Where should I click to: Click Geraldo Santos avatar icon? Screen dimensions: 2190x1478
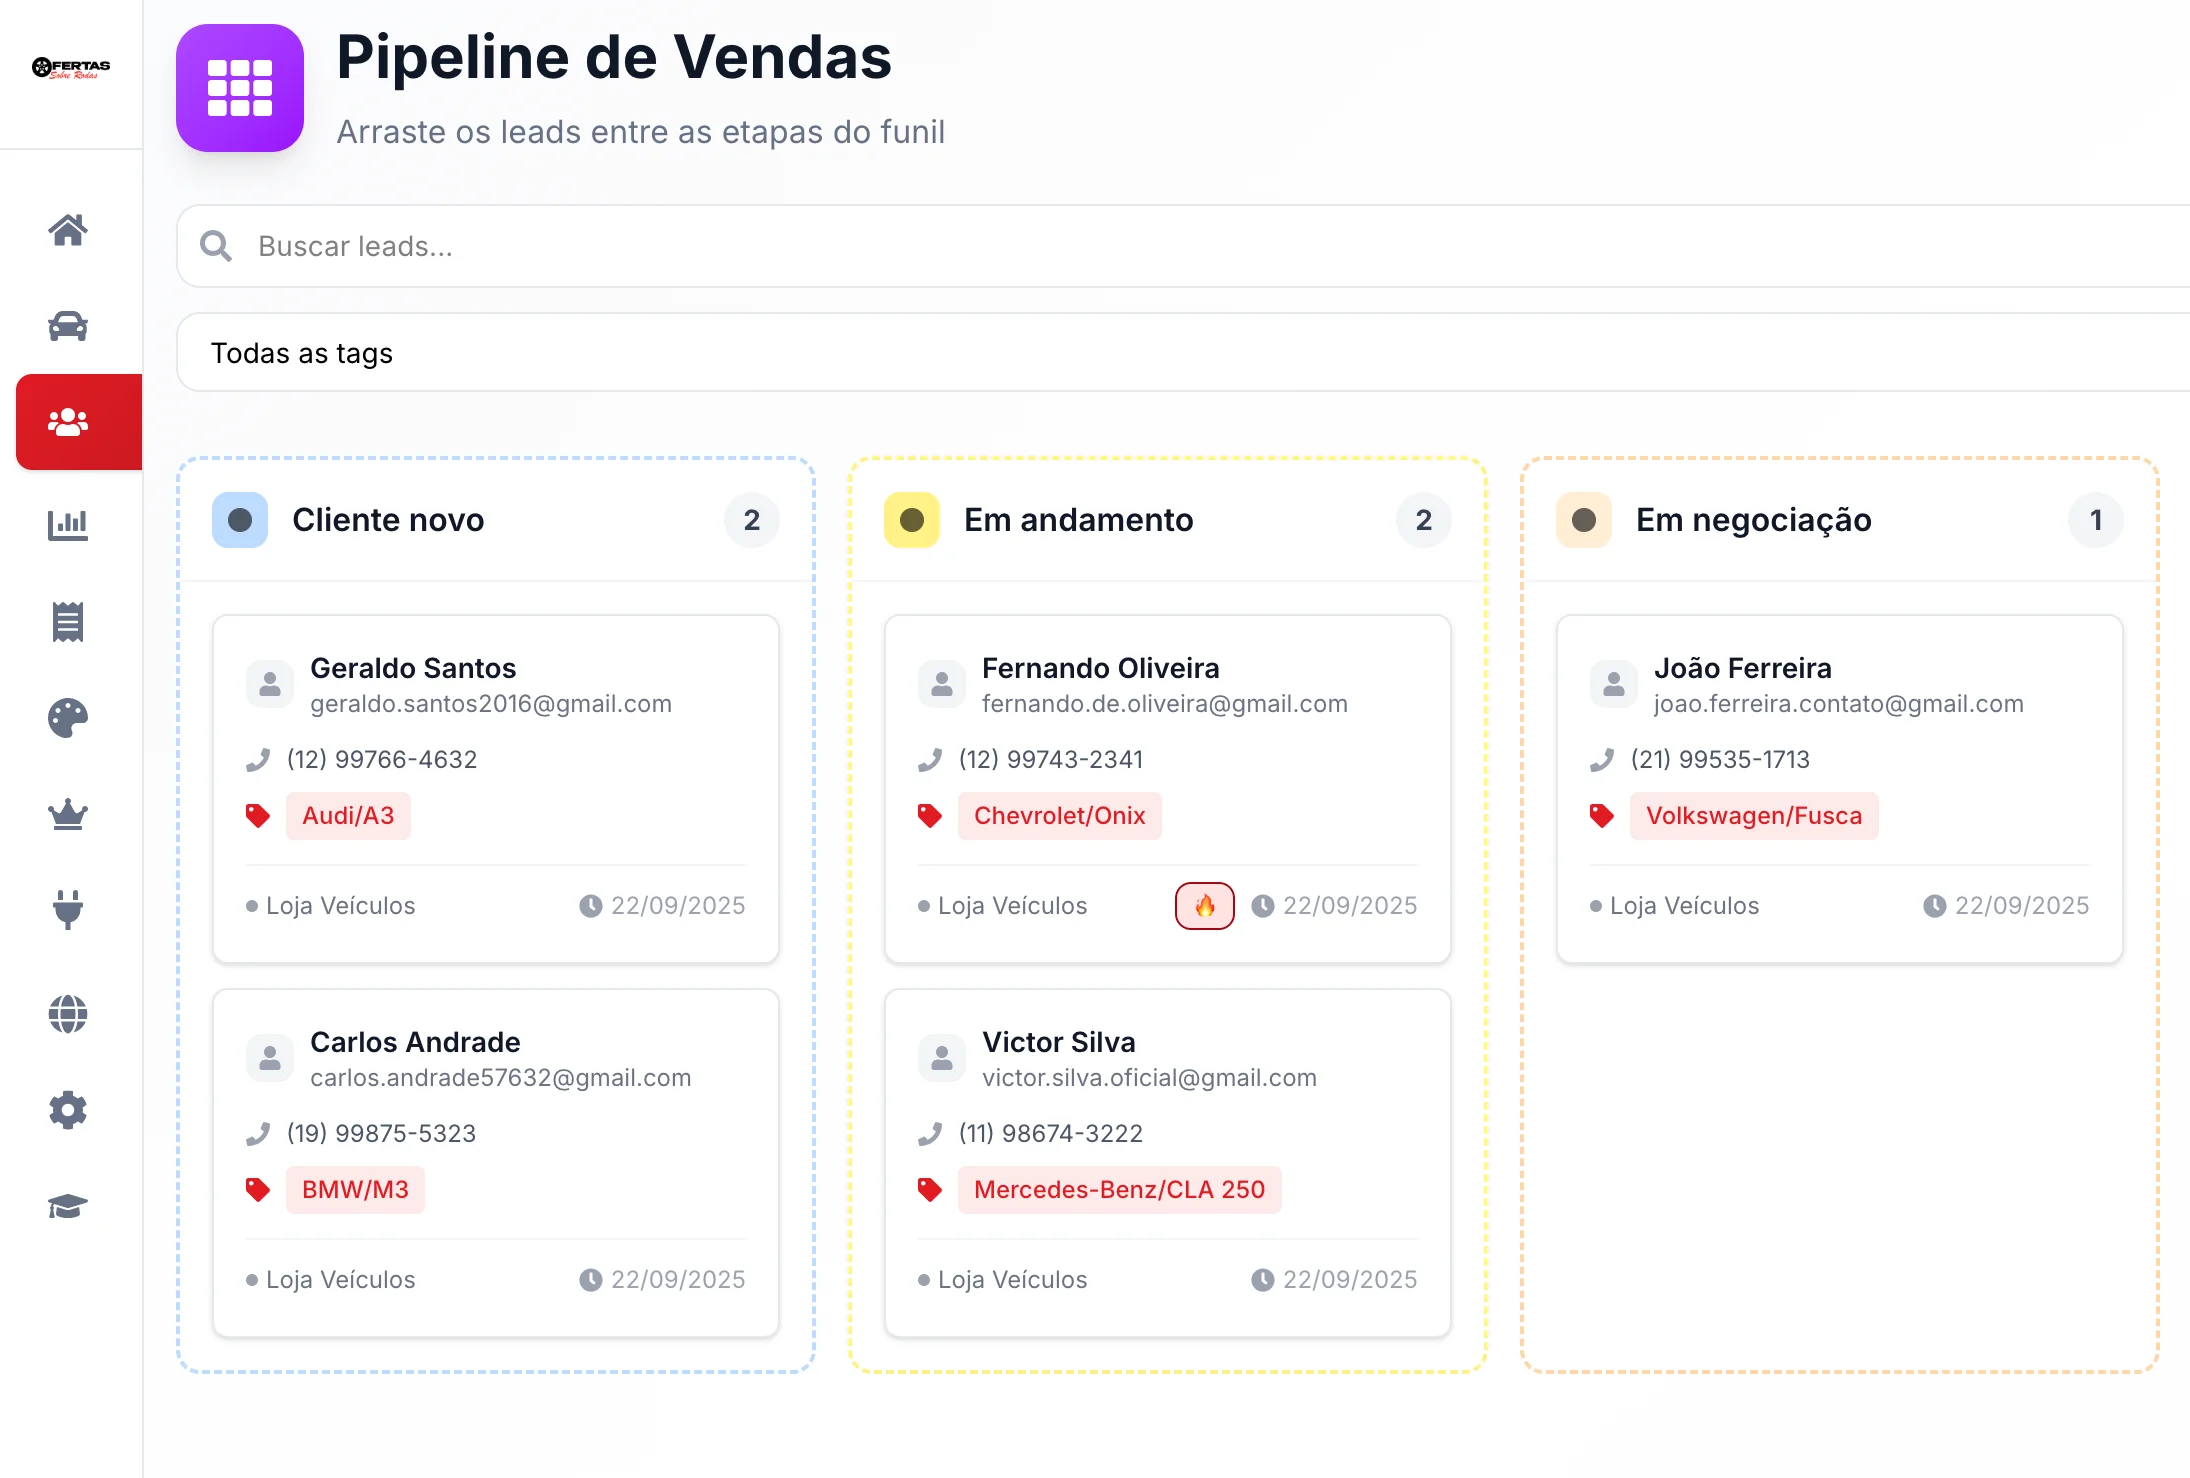[270, 684]
